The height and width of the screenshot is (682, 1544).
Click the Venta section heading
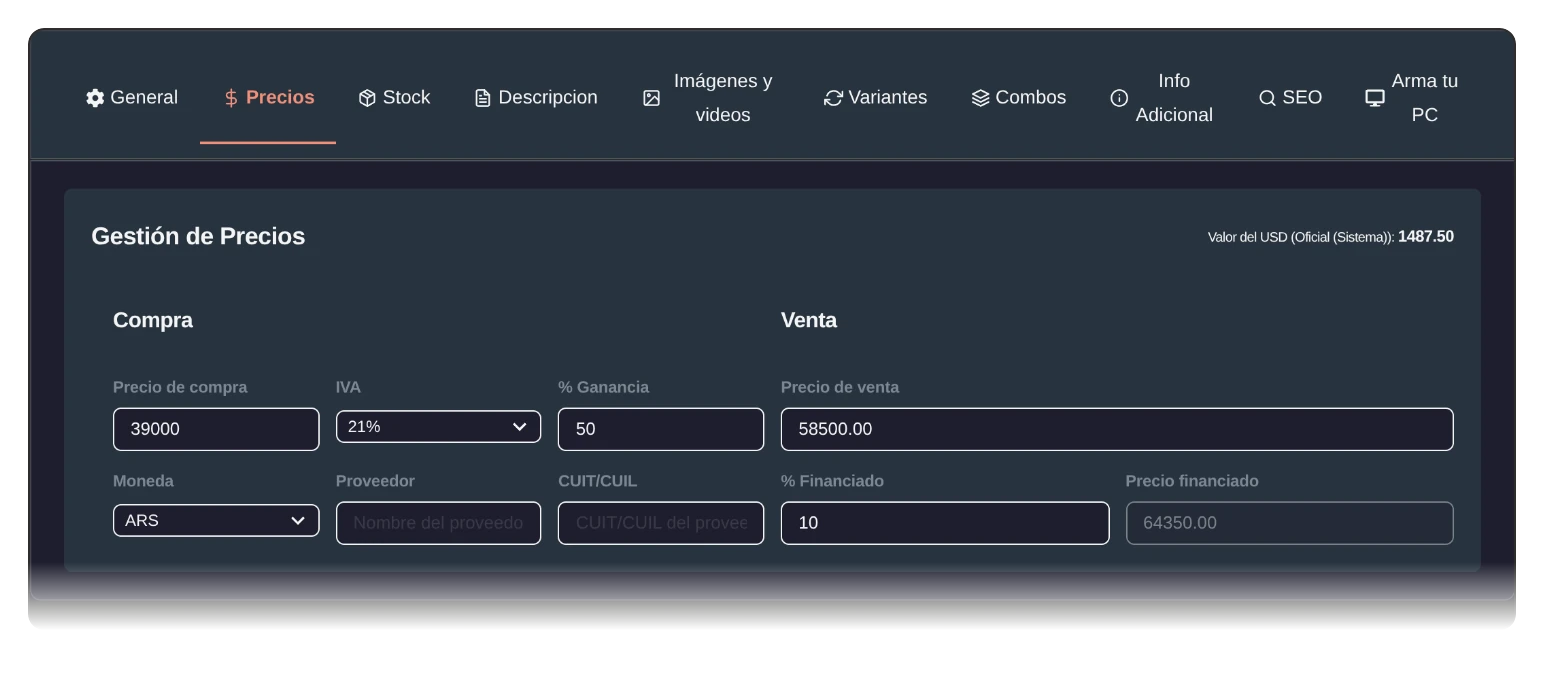pos(809,321)
